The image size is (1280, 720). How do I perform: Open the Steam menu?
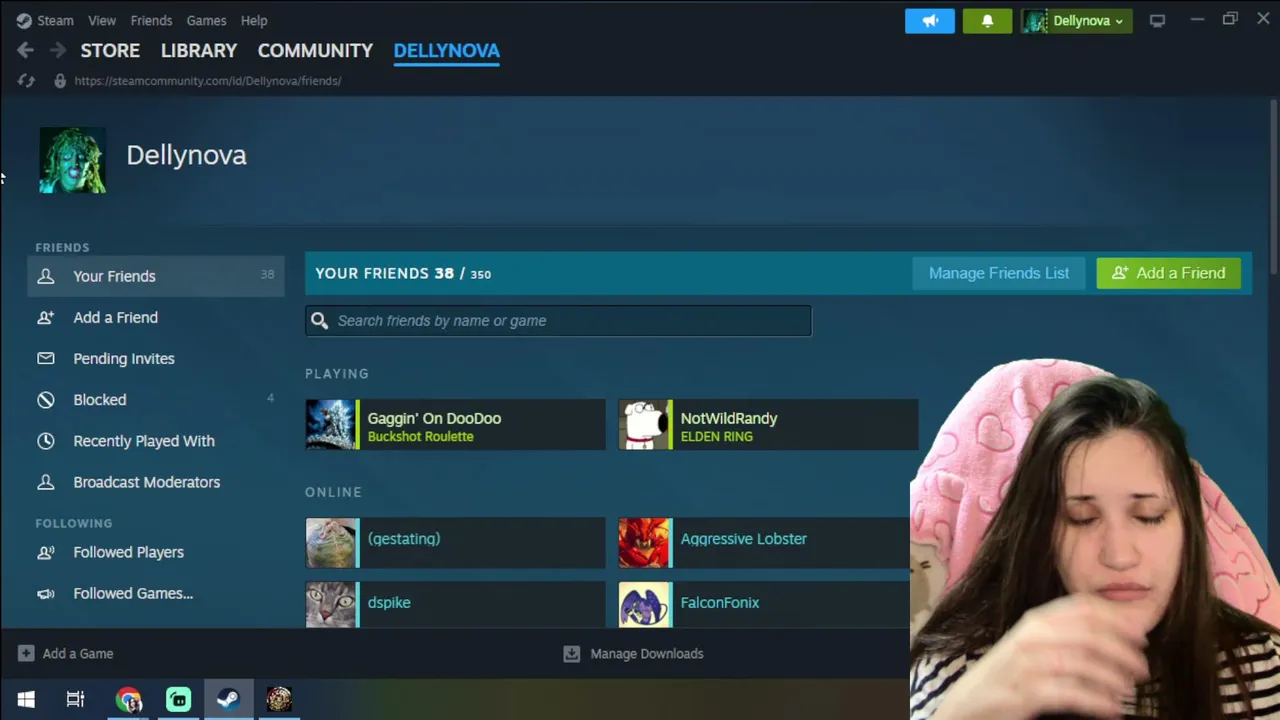tap(55, 20)
